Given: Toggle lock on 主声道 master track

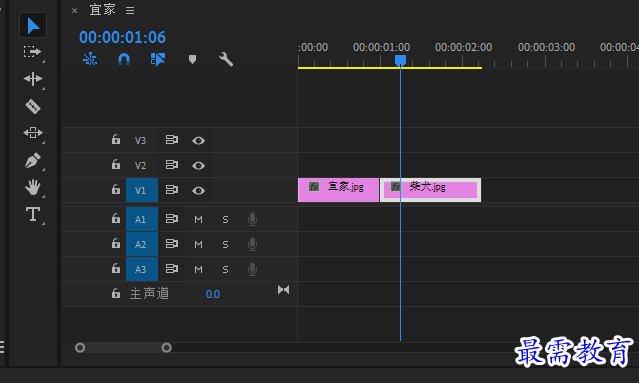Looking at the screenshot, I should tap(116, 293).
